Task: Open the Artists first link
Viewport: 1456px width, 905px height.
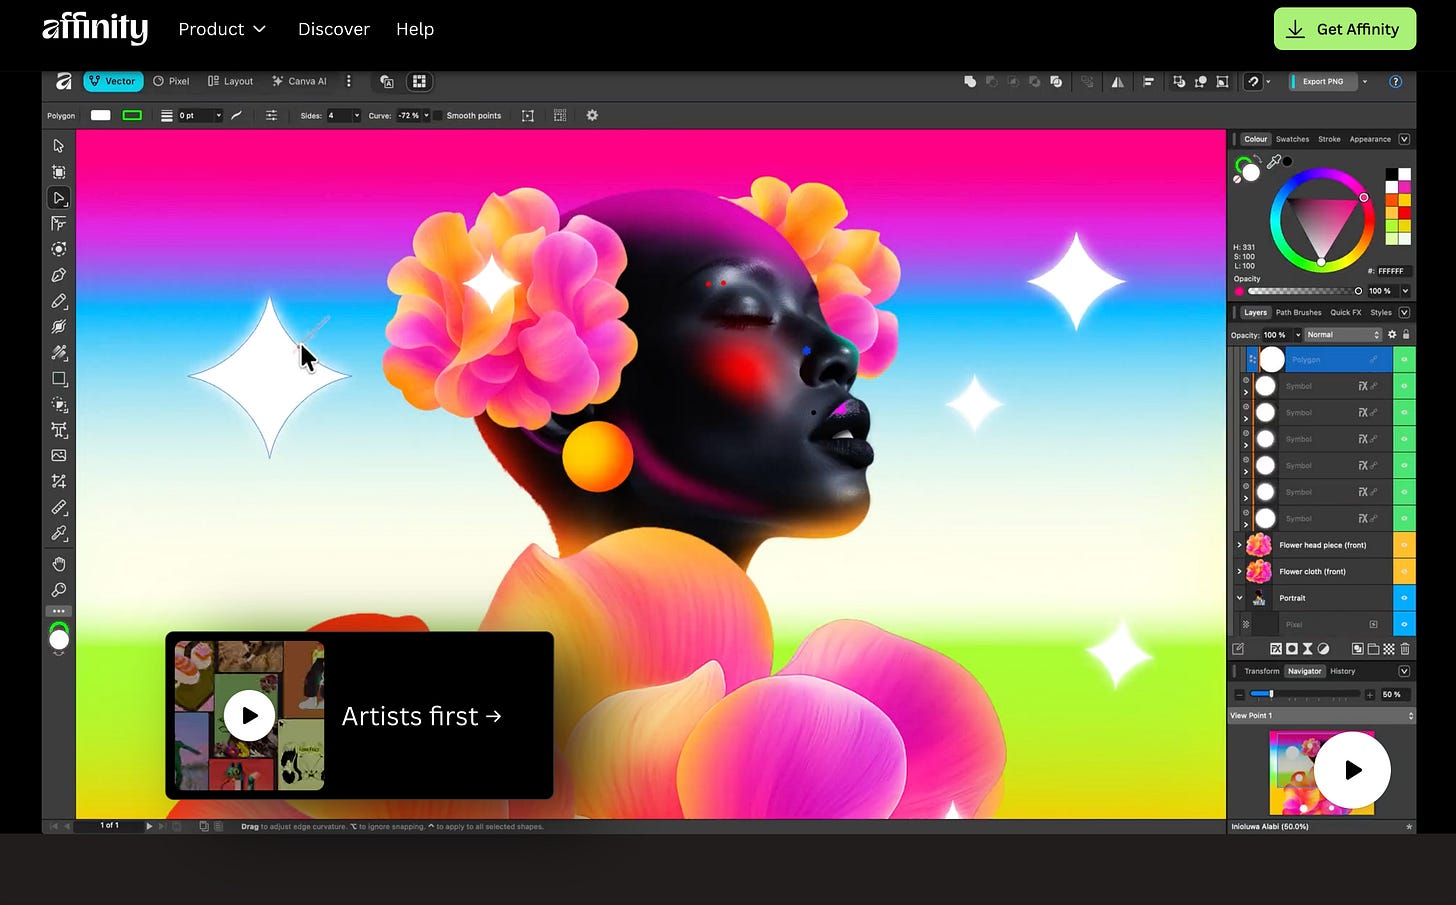Action: tap(421, 716)
